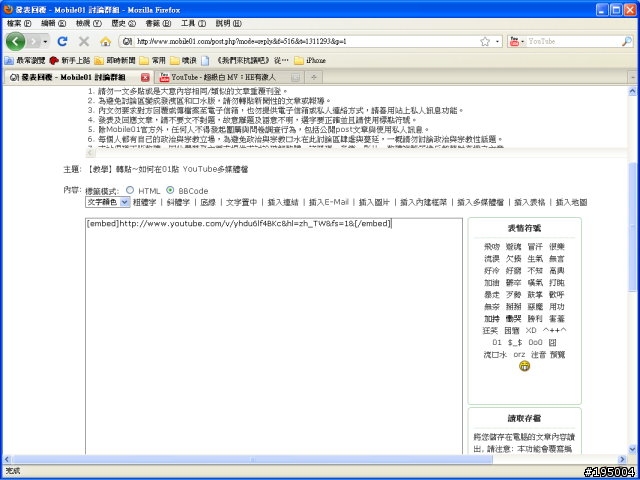Open the 編輯 (E) menu
This screenshot has width=640, height=480.
pyautogui.click(x=53, y=24)
